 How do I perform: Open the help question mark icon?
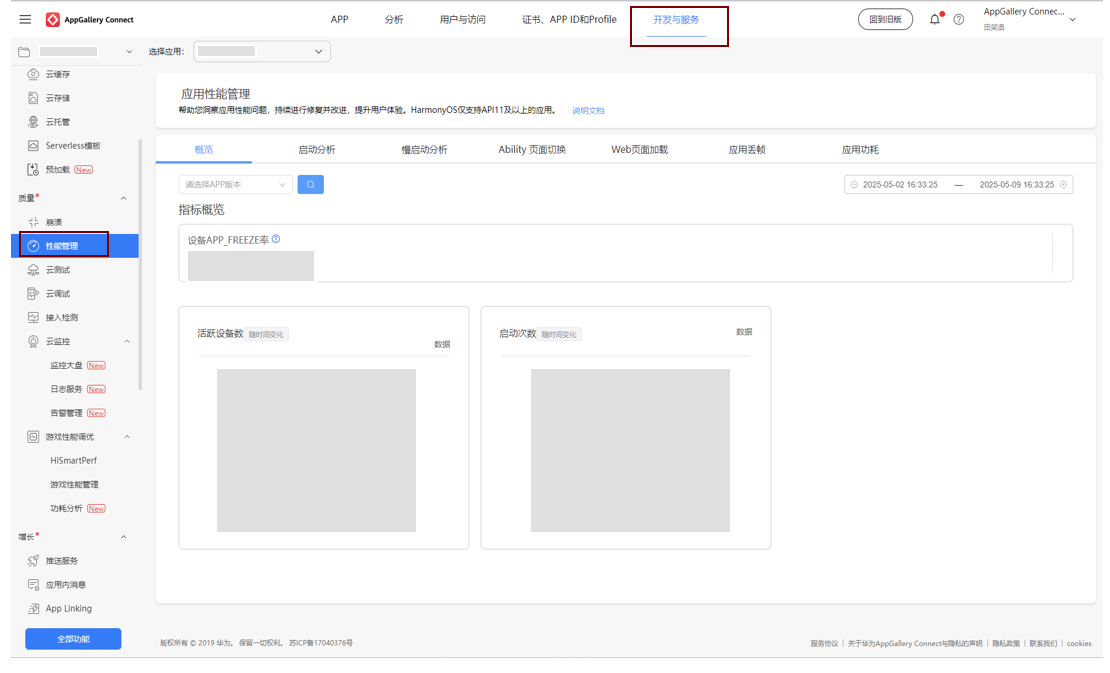coord(959,20)
